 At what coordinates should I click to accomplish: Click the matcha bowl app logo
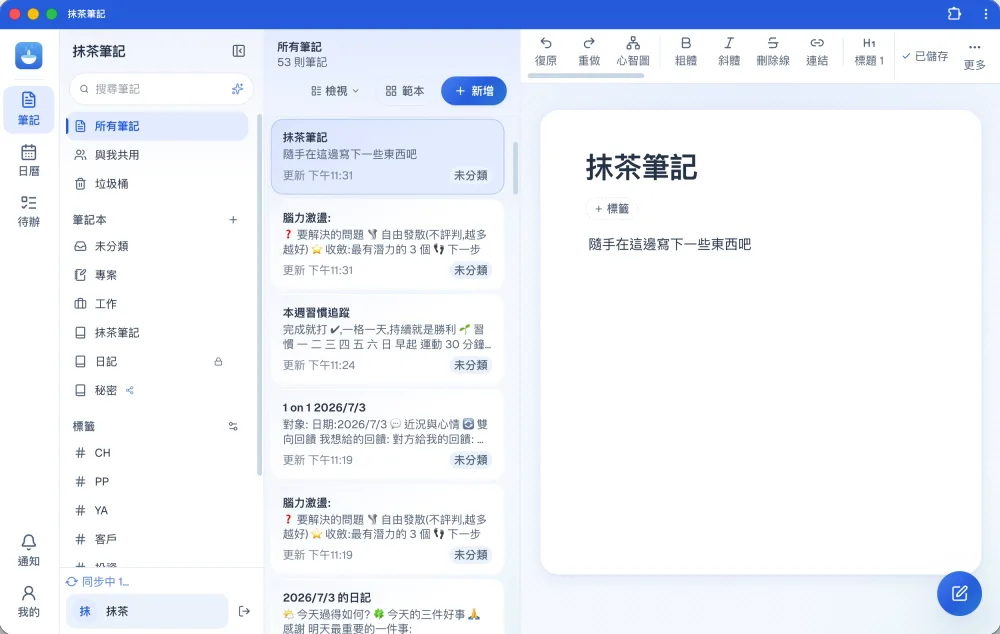pos(29,55)
